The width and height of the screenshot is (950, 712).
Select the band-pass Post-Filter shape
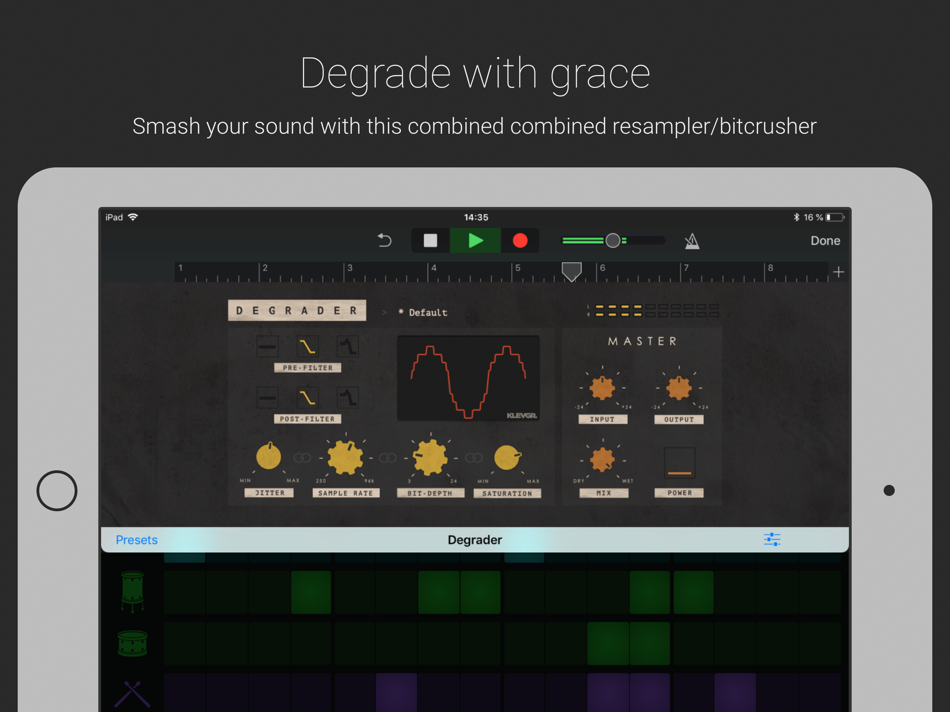point(347,398)
